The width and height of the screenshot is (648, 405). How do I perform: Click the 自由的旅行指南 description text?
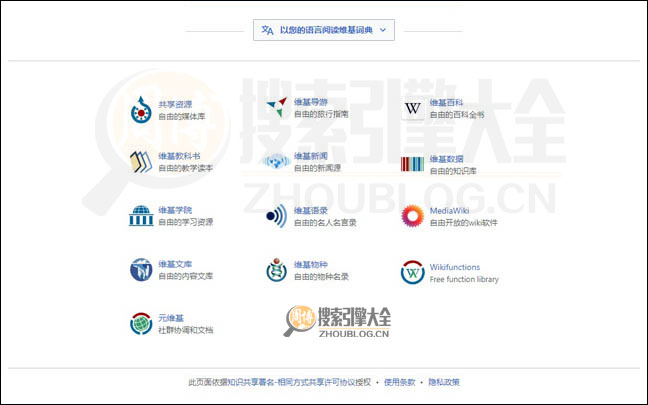(x=321, y=114)
